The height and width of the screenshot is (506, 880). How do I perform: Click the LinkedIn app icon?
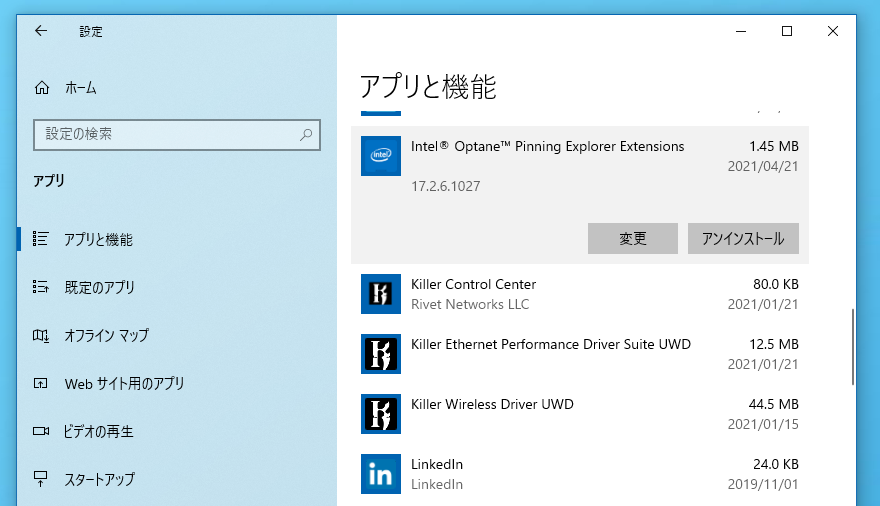[381, 474]
